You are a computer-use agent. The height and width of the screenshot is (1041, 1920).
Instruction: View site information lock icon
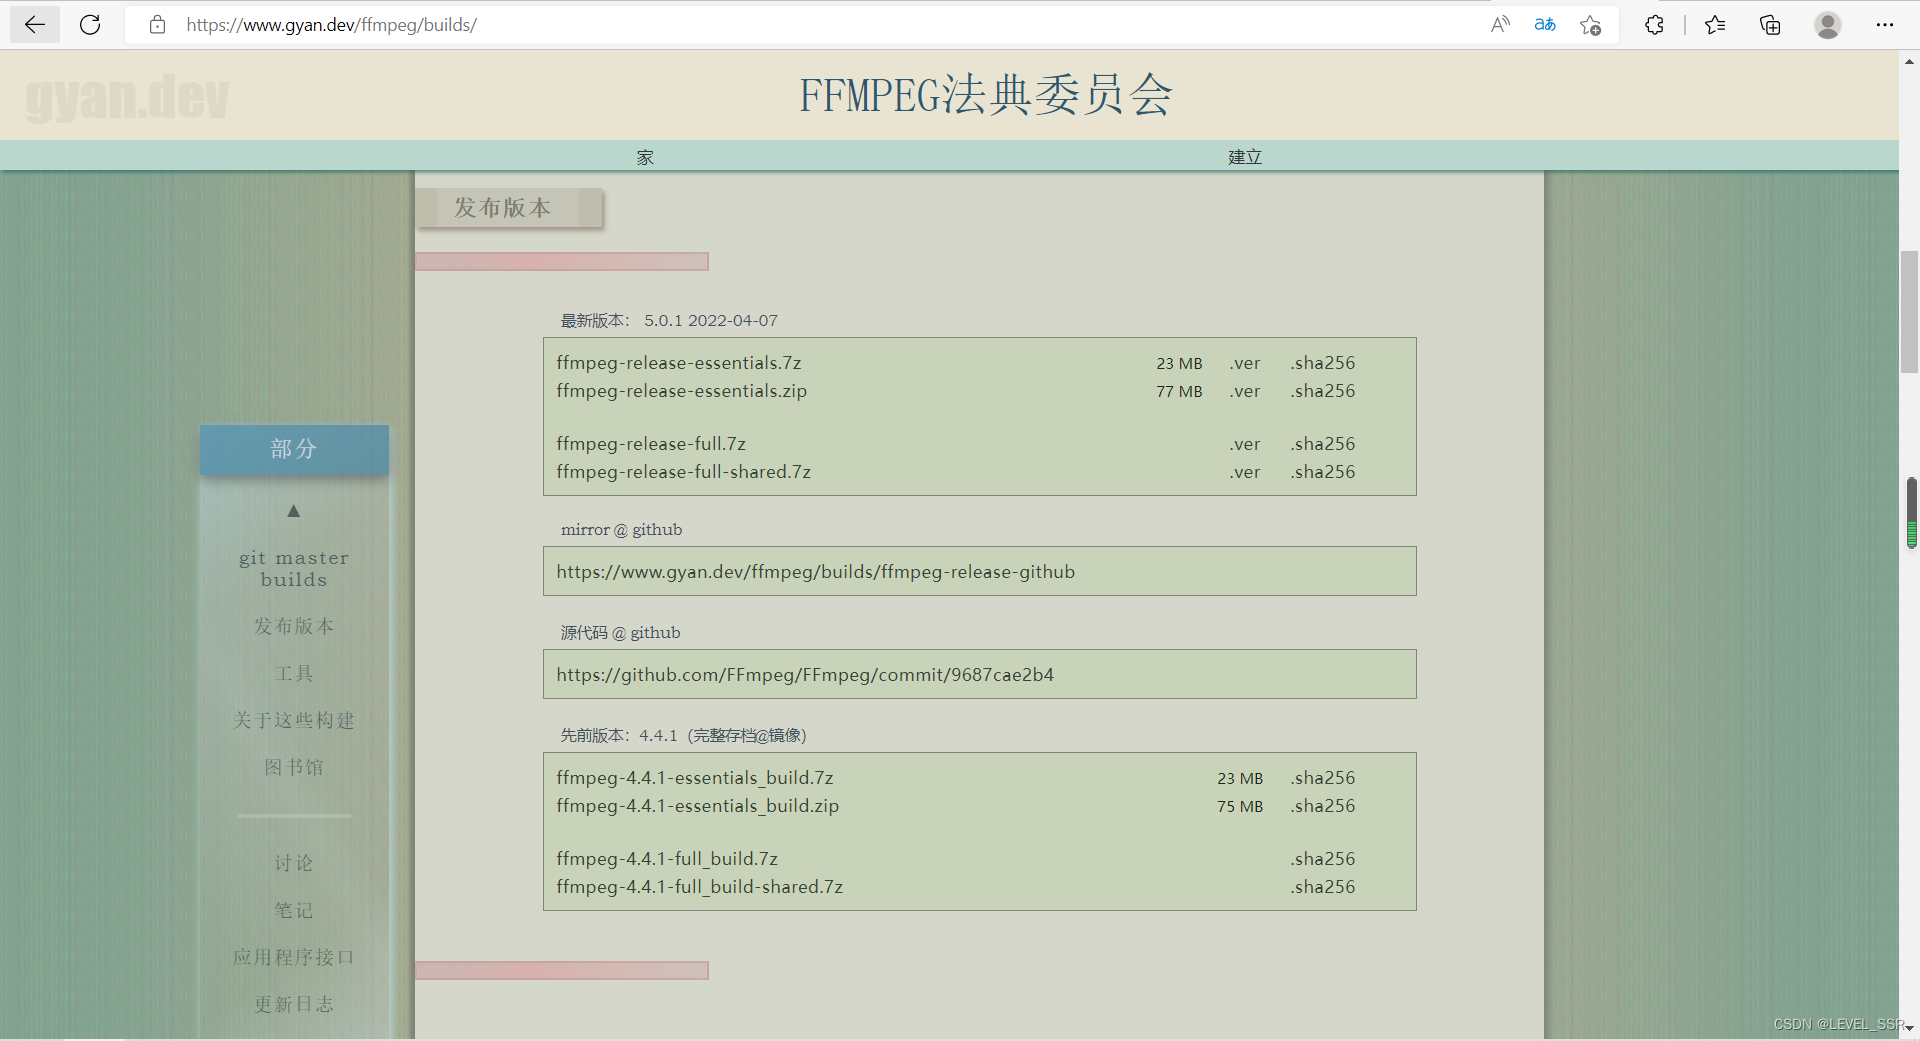(157, 25)
